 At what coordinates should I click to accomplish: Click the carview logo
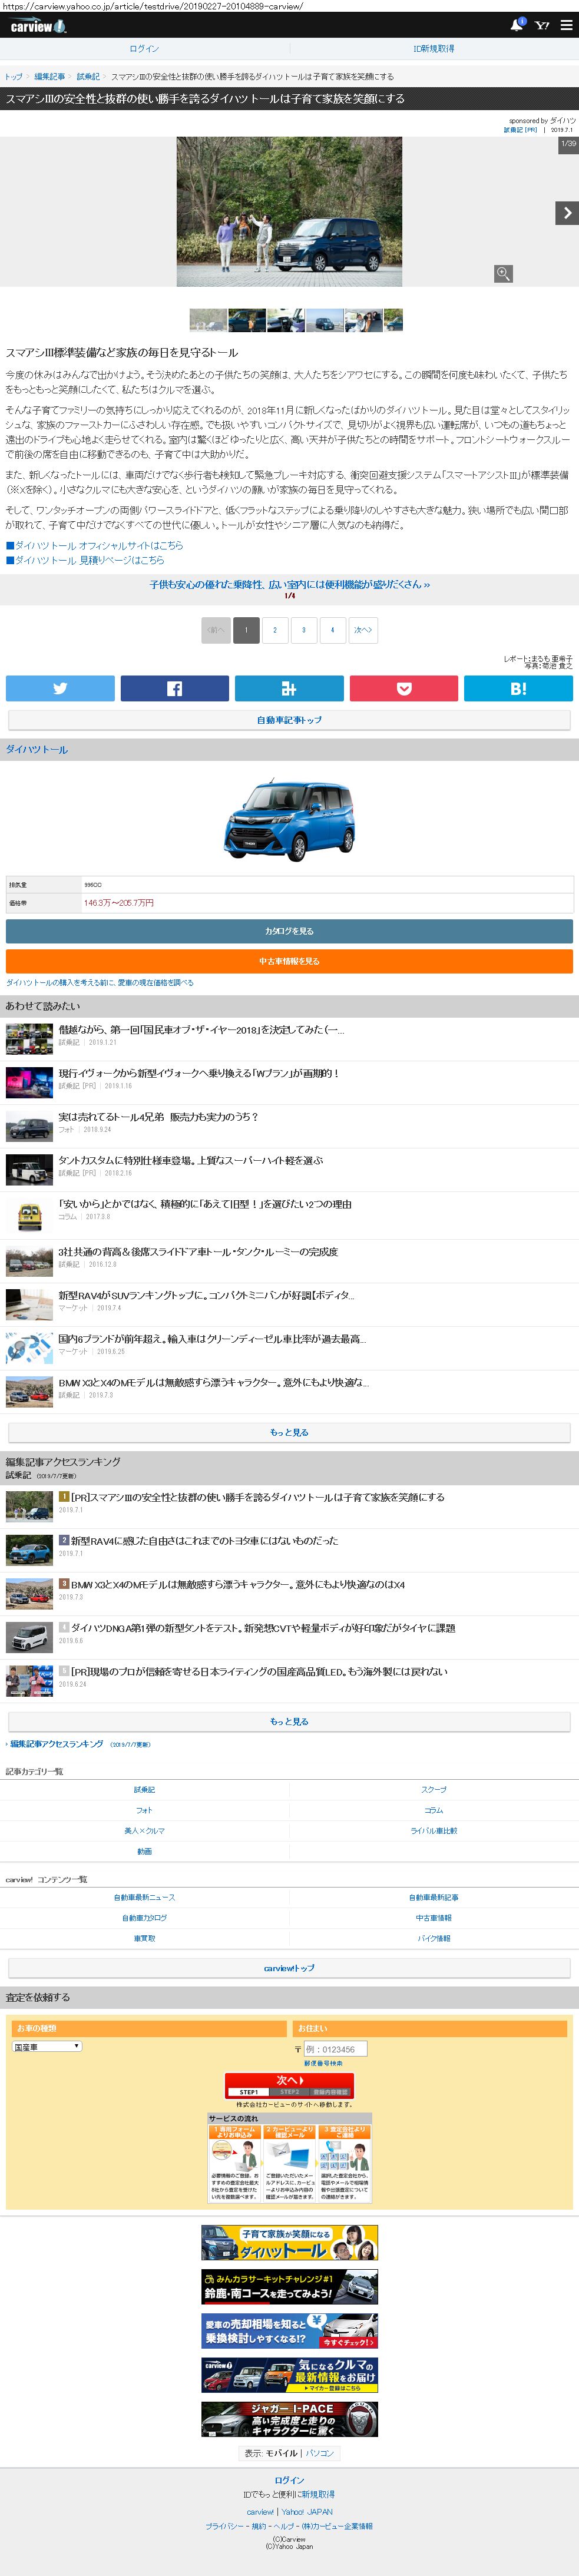[x=38, y=26]
